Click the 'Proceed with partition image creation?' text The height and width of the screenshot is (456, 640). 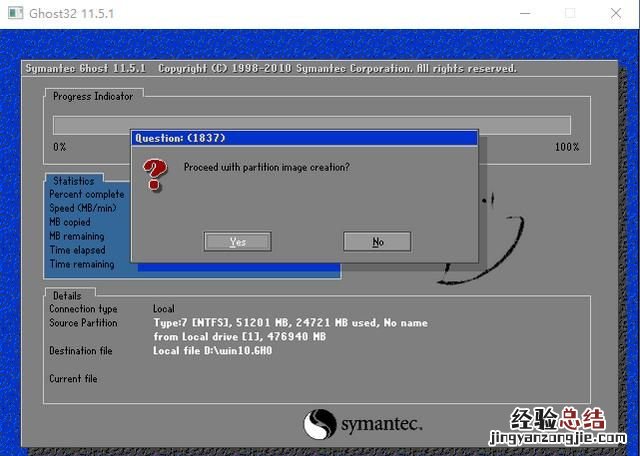267,167
